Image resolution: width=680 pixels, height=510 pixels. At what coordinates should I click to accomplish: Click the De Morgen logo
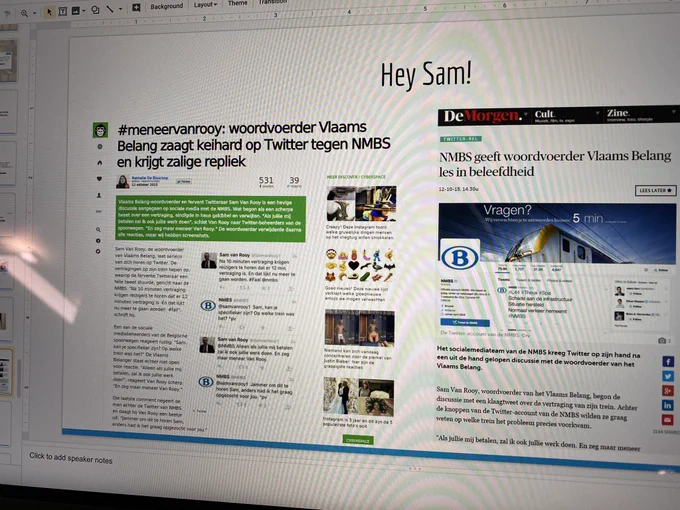482,116
